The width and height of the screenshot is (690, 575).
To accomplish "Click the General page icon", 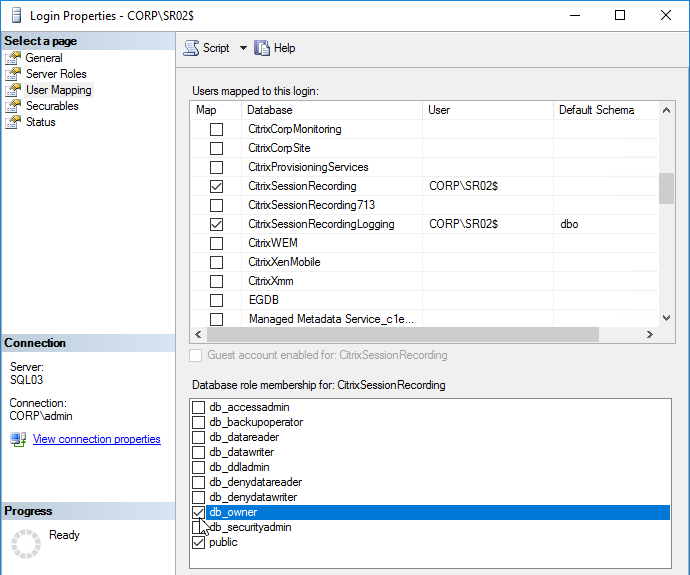I will pyautogui.click(x=13, y=58).
